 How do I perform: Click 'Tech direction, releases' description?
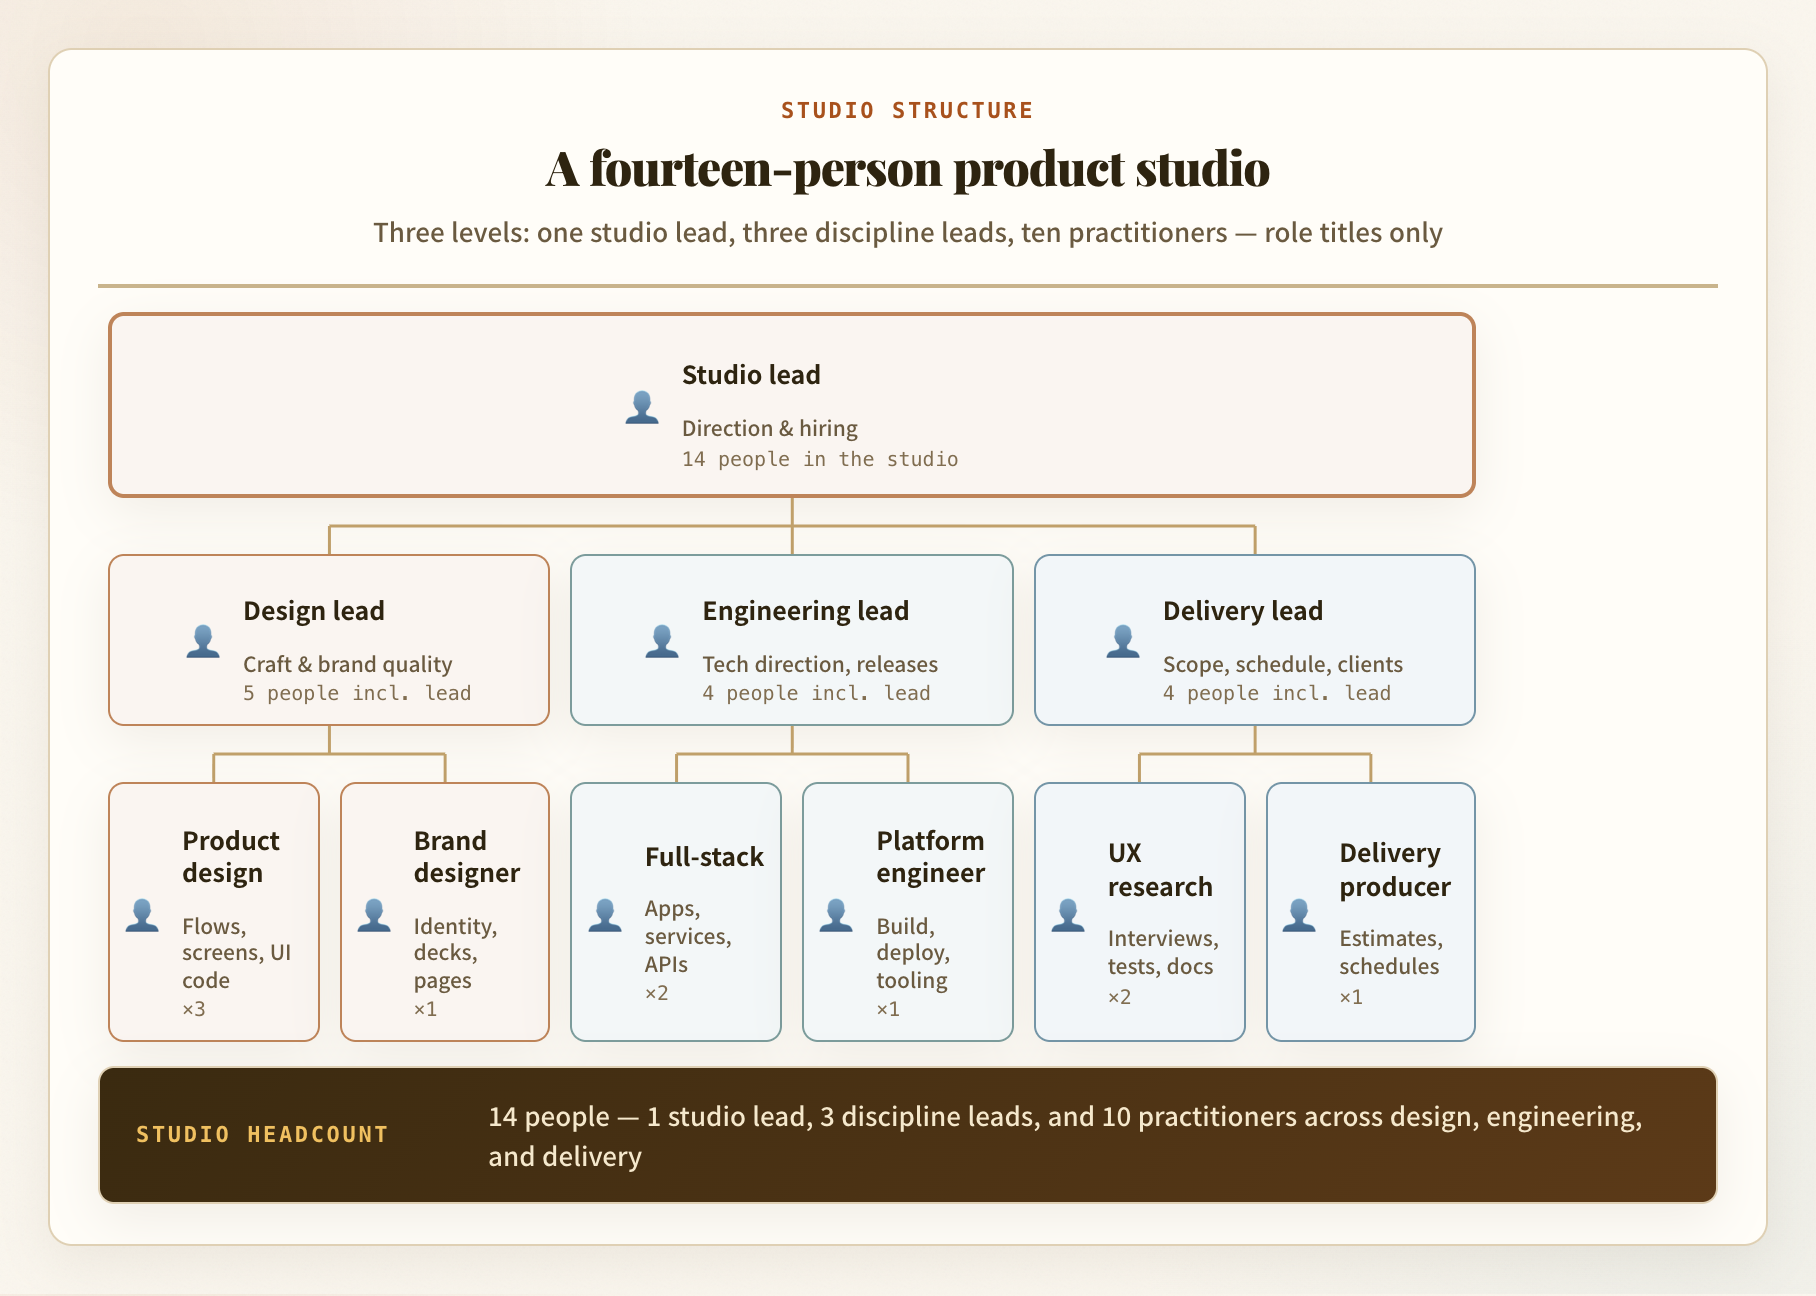click(820, 664)
